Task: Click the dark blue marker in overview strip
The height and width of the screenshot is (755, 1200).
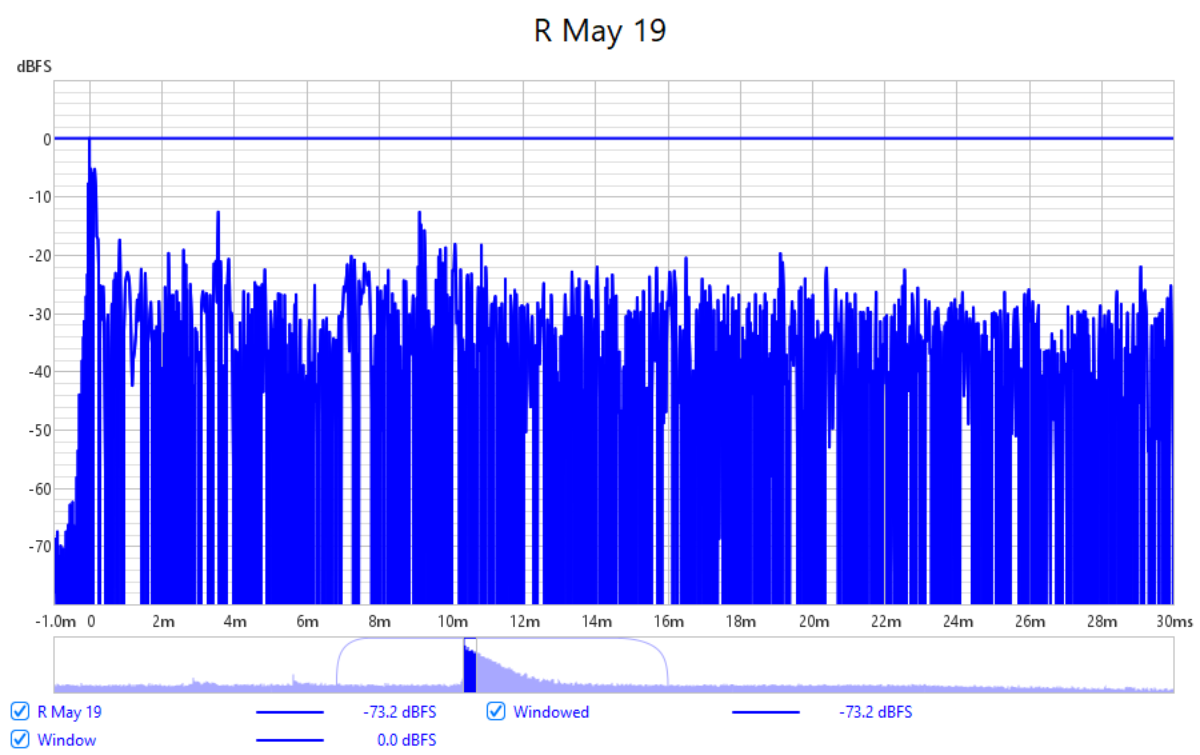Action: (469, 667)
